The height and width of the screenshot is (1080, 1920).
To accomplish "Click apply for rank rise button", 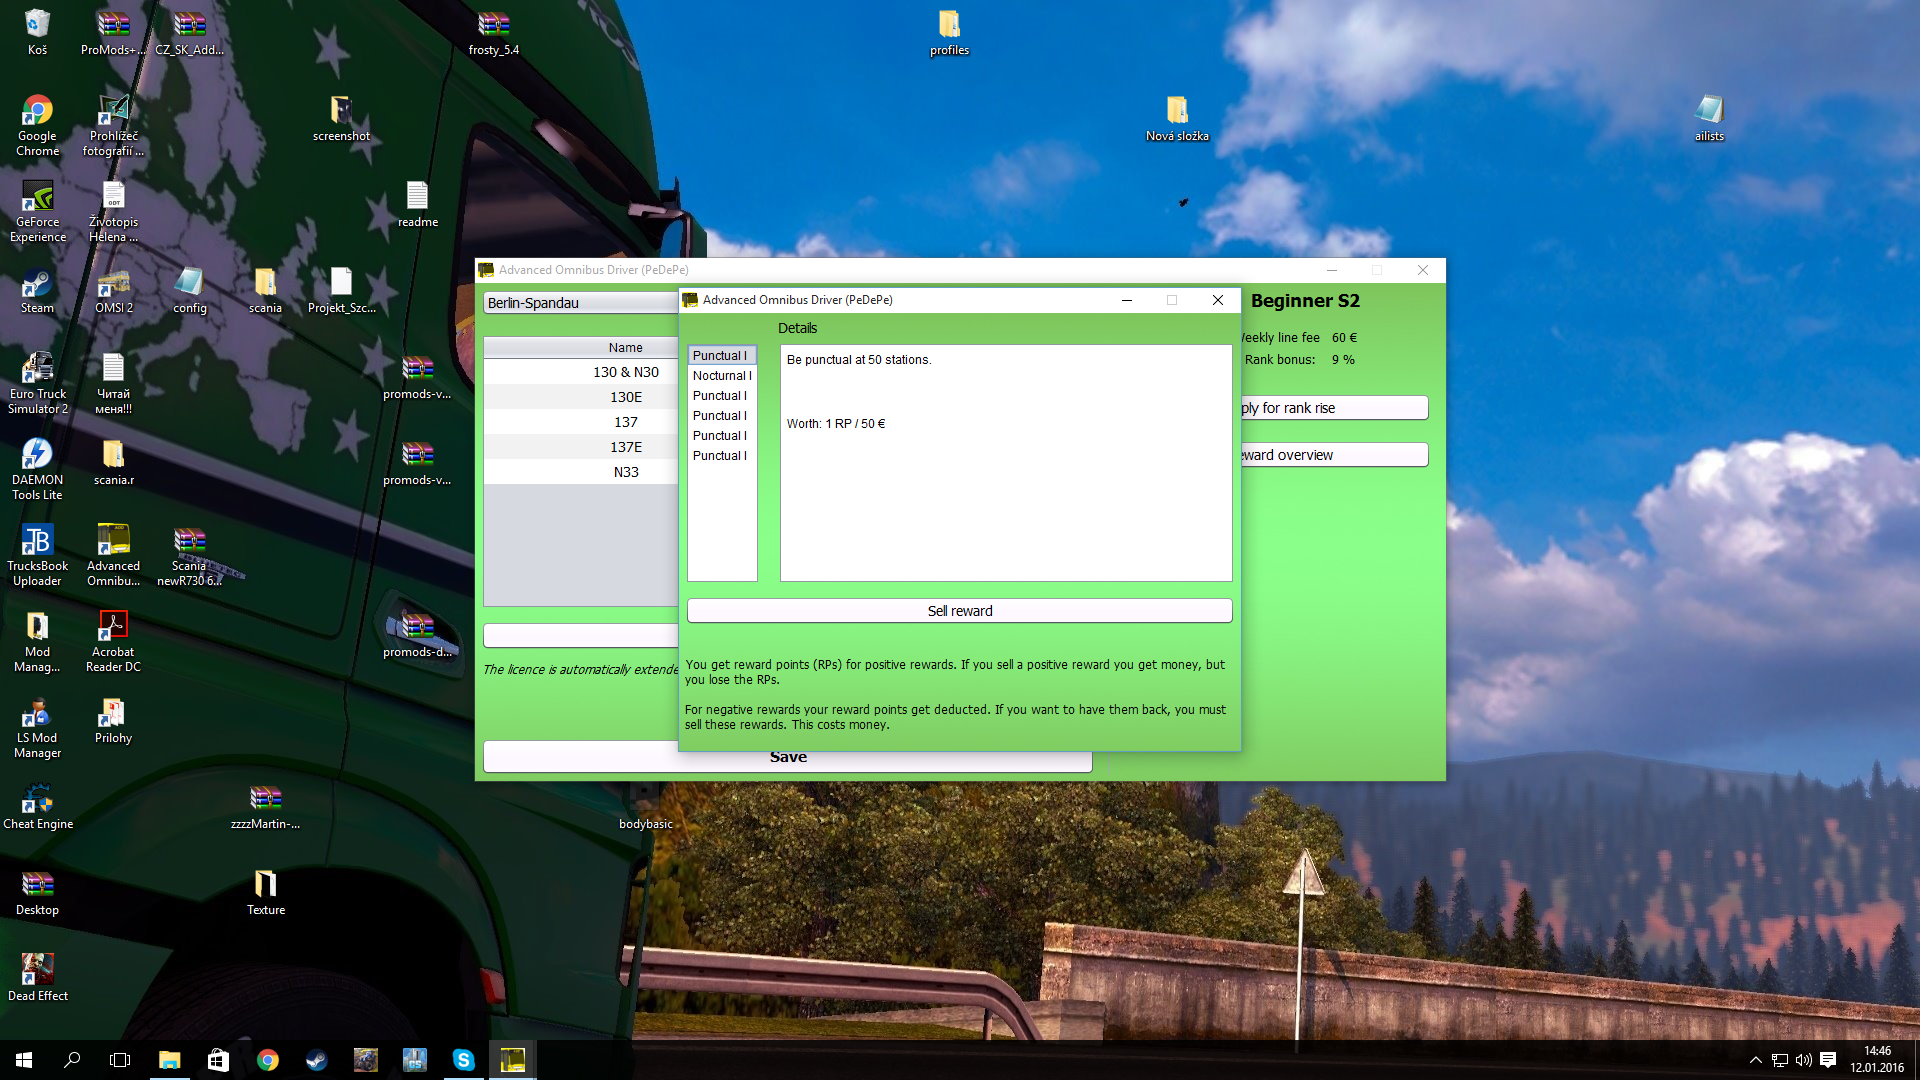I will 1334,408.
